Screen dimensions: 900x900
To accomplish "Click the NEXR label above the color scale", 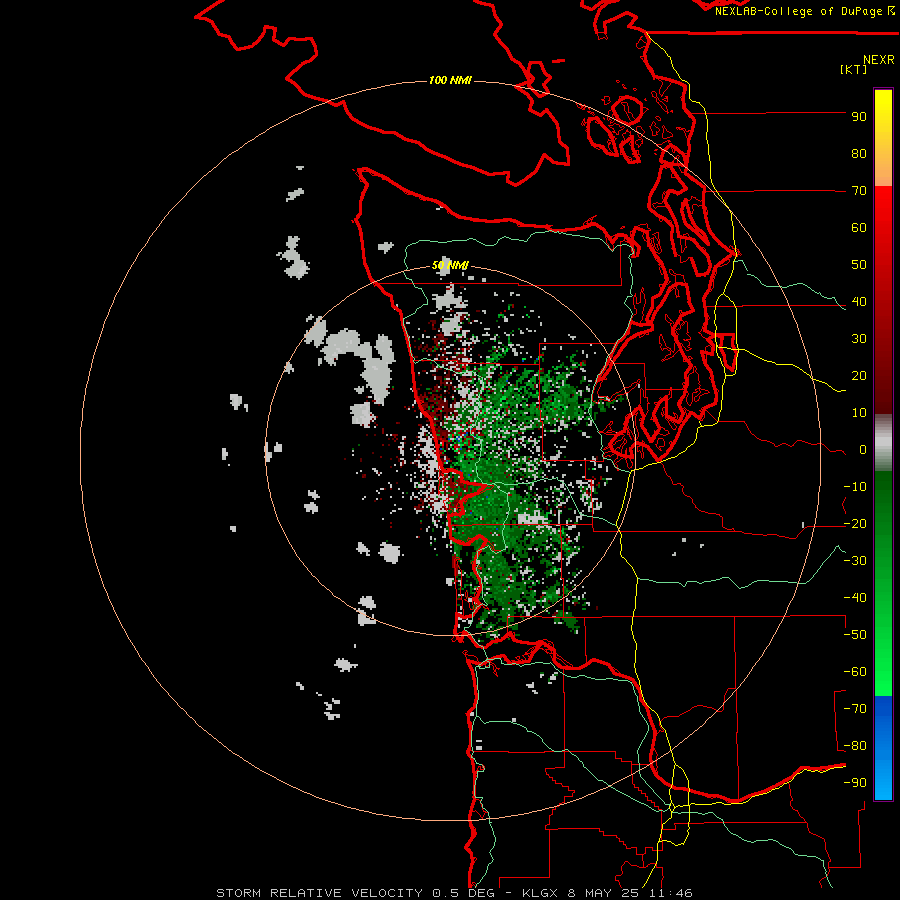I will point(878,60).
